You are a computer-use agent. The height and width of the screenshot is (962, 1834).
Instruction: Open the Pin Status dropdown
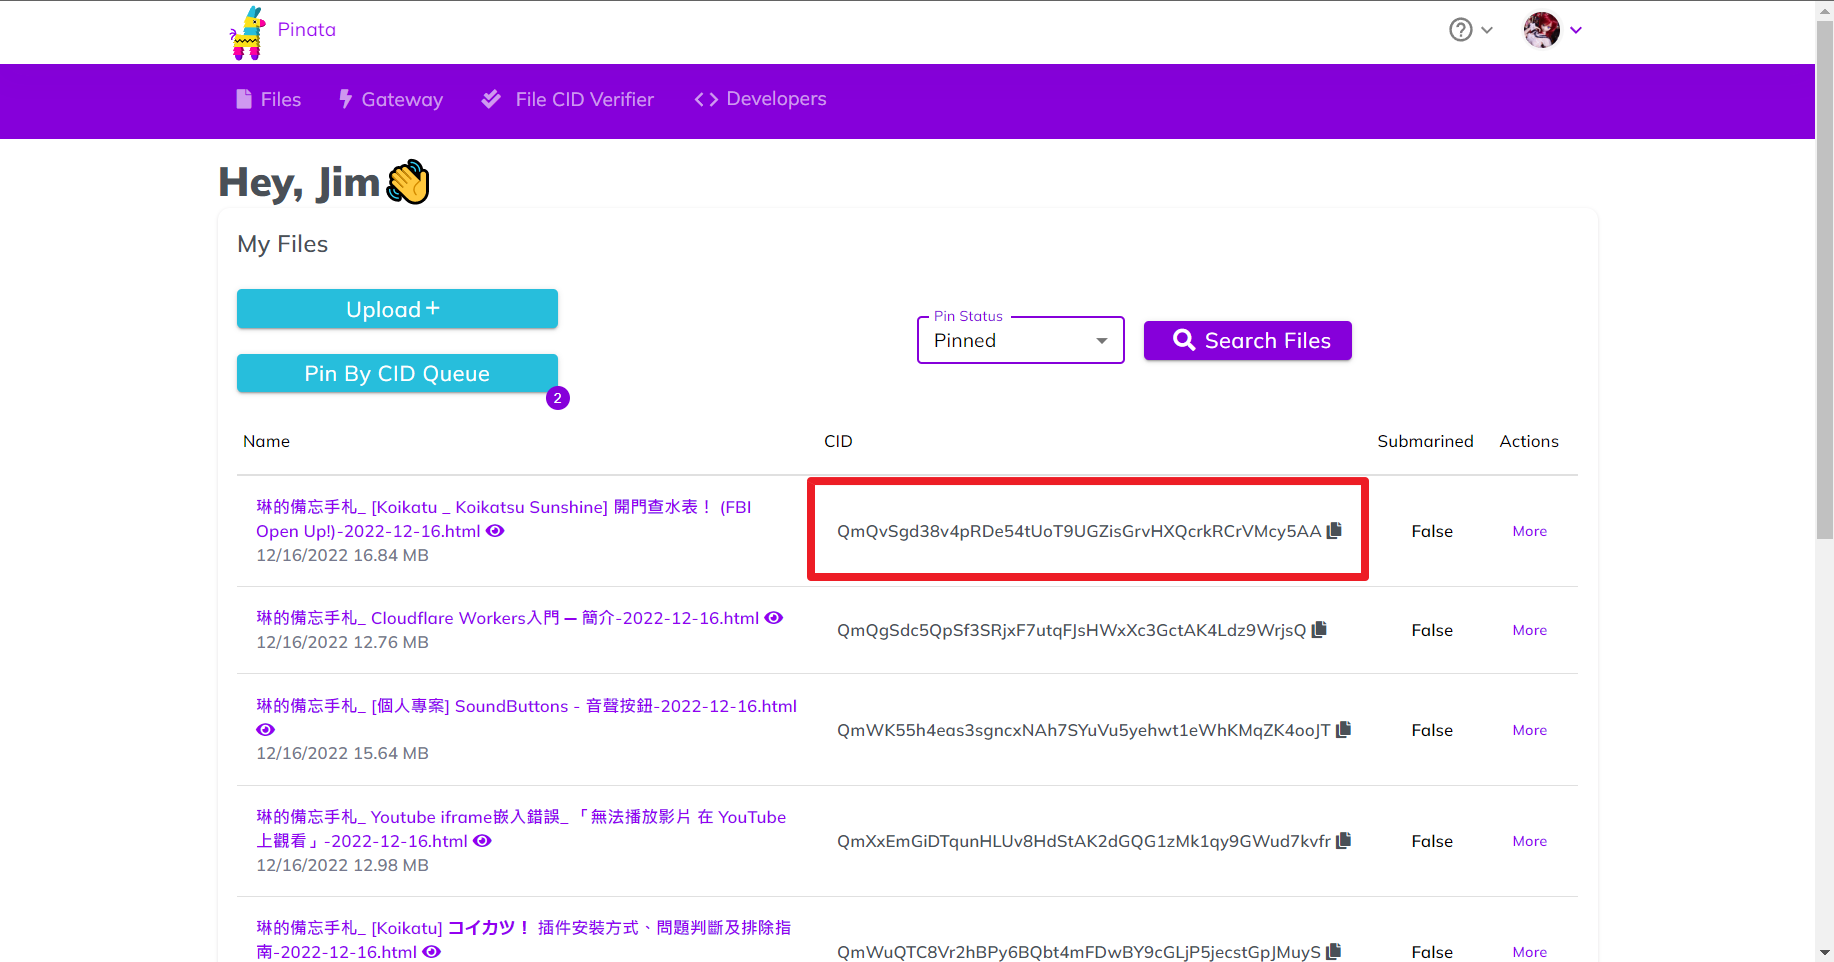[1020, 341]
